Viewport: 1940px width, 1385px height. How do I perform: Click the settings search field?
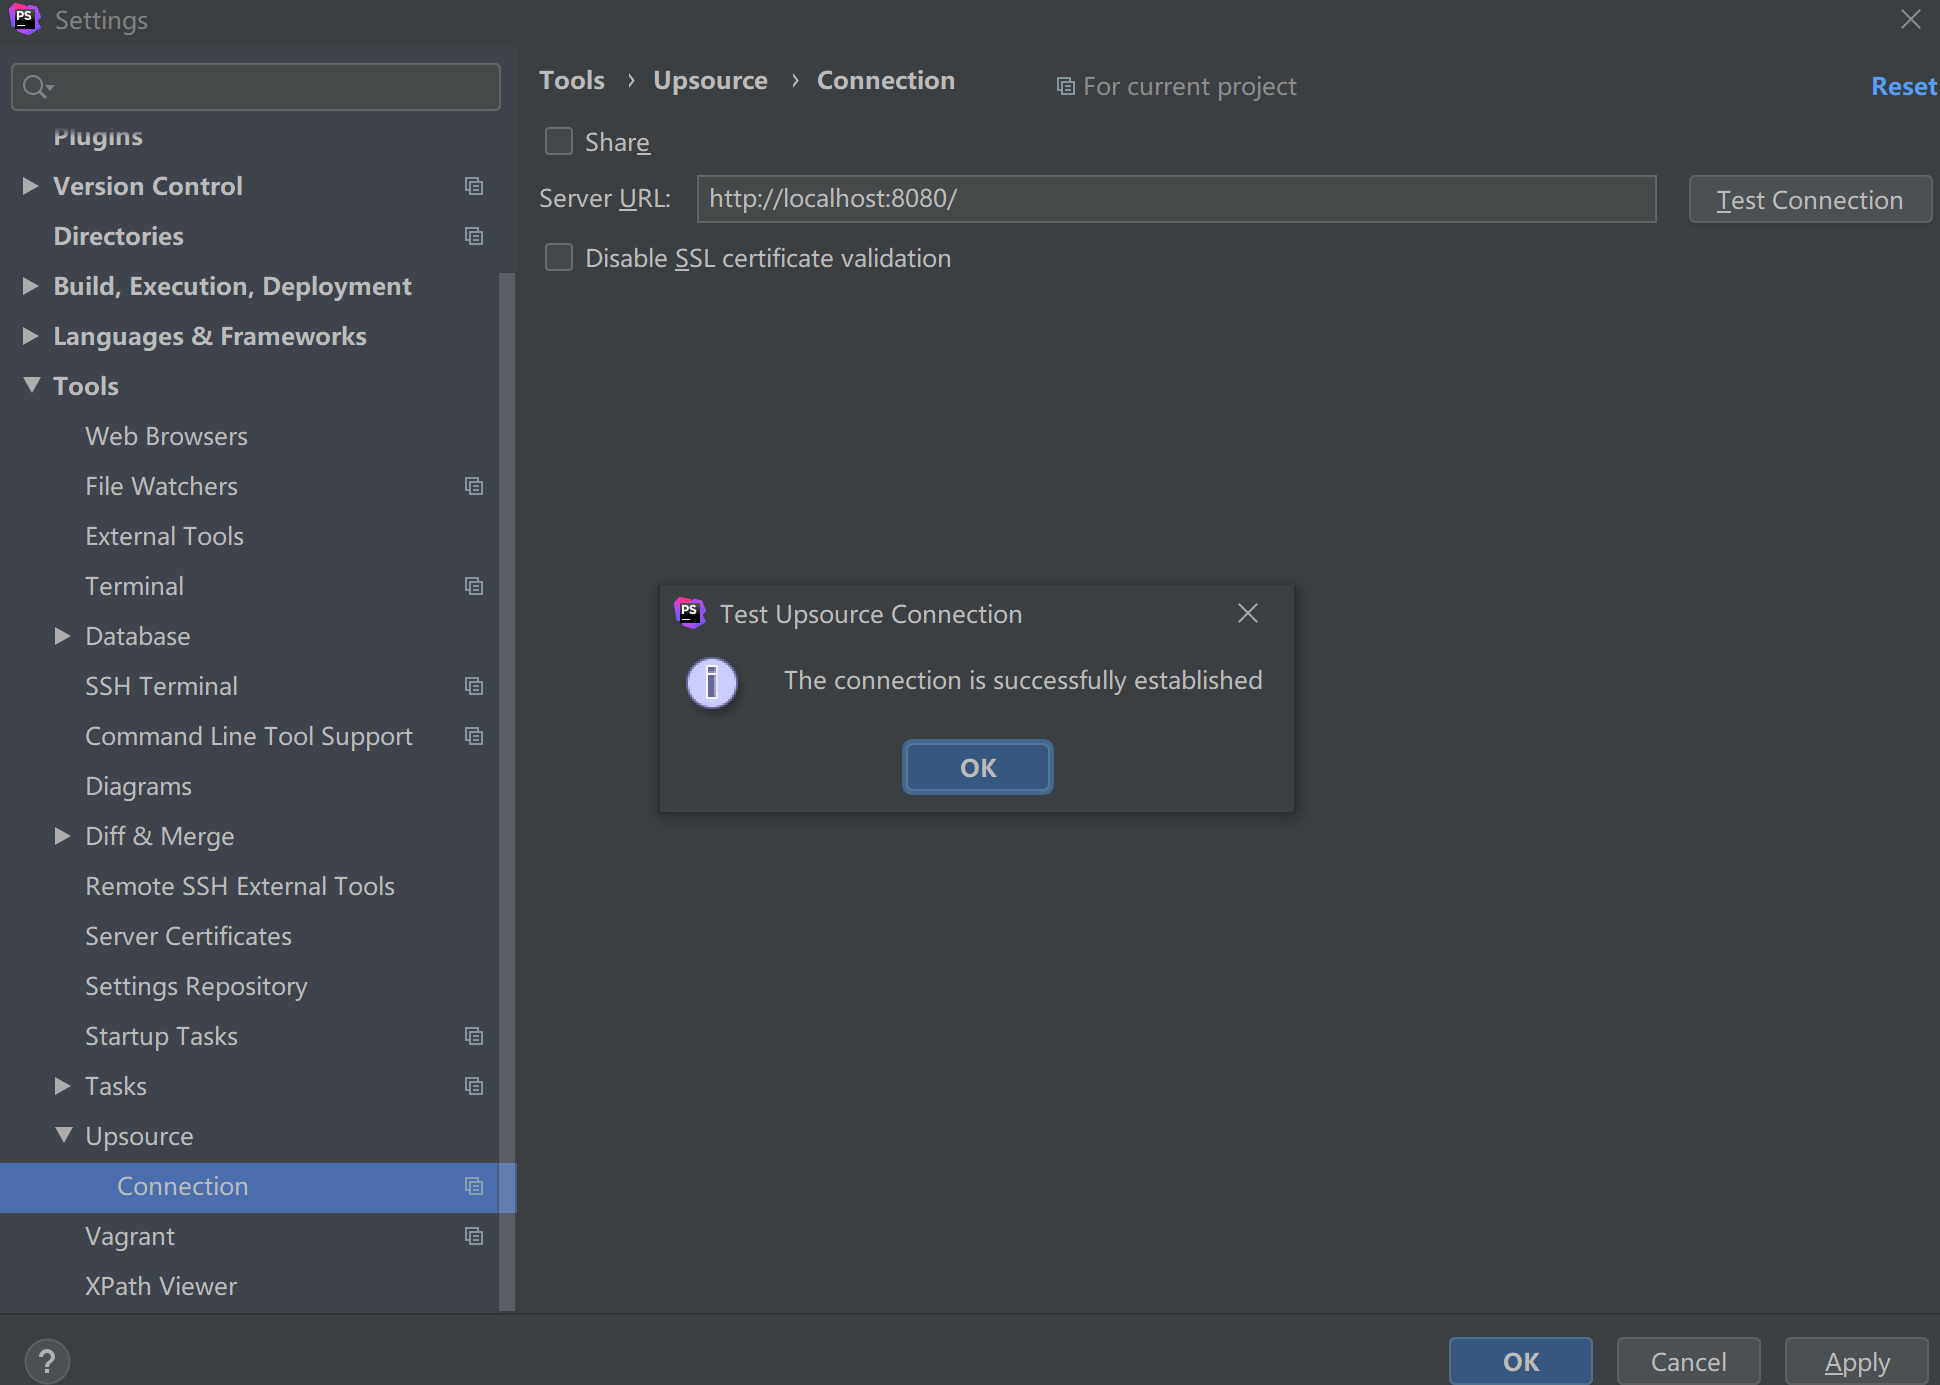(x=256, y=87)
